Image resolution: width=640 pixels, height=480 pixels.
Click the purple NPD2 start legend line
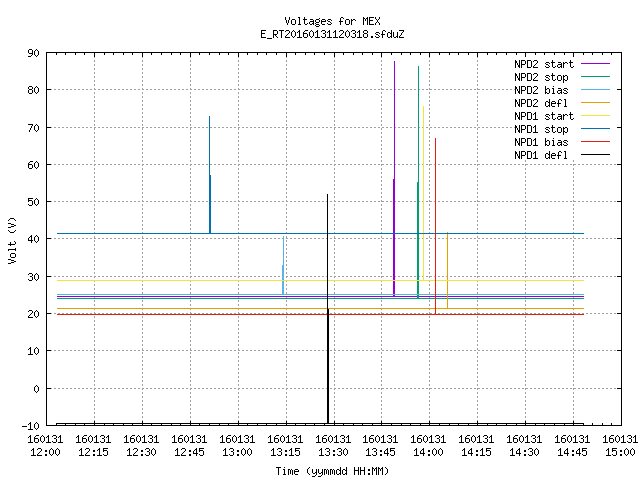[x=595, y=64]
